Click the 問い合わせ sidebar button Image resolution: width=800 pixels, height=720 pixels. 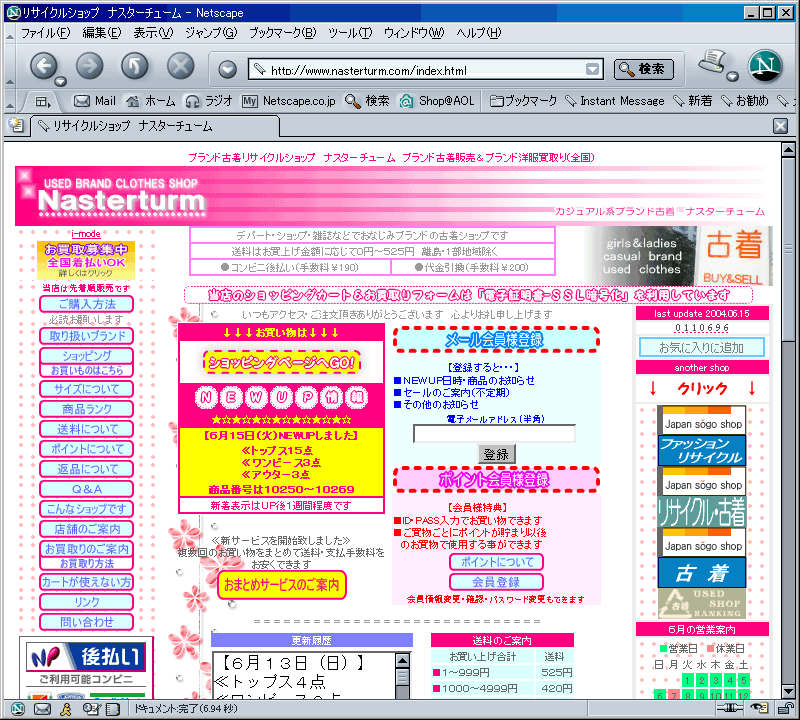(86, 622)
